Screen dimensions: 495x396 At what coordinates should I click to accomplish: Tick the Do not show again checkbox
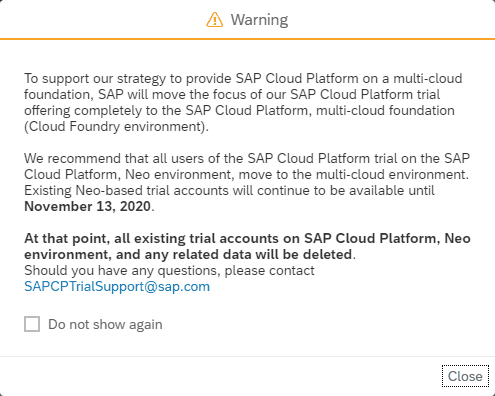coord(32,324)
